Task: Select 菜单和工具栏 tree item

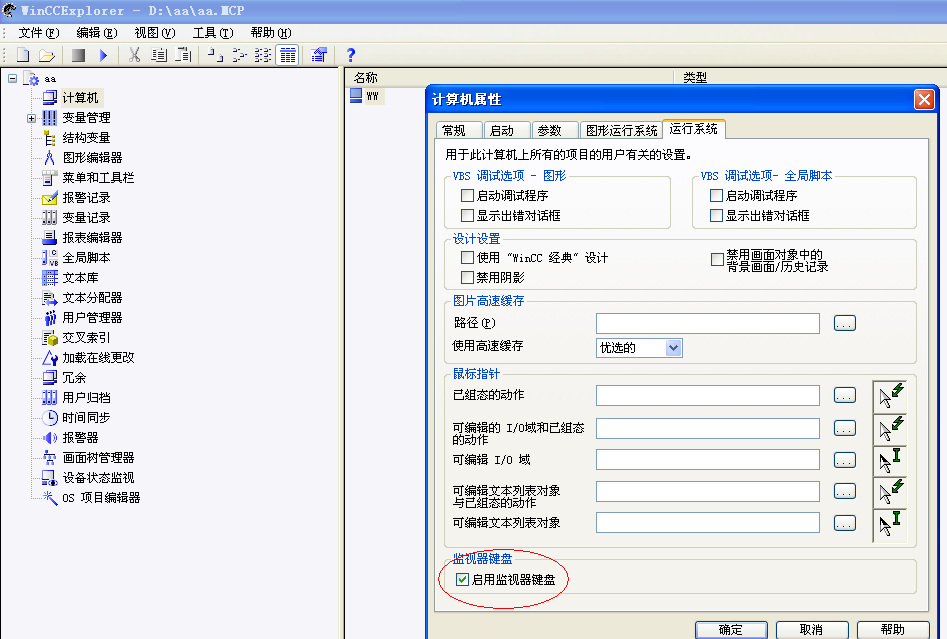Action: pos(98,178)
